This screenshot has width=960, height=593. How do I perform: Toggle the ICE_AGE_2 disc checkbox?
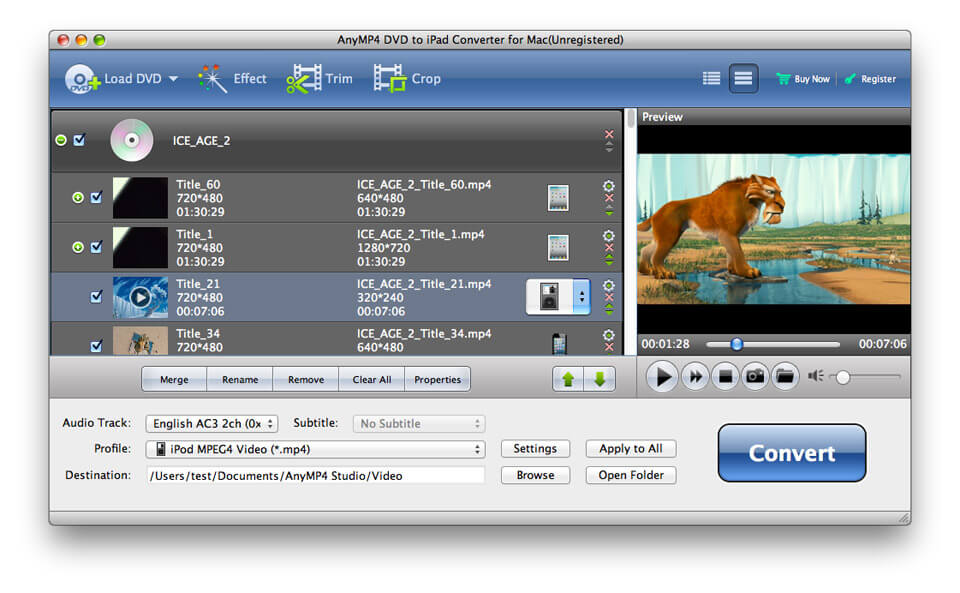(80, 140)
